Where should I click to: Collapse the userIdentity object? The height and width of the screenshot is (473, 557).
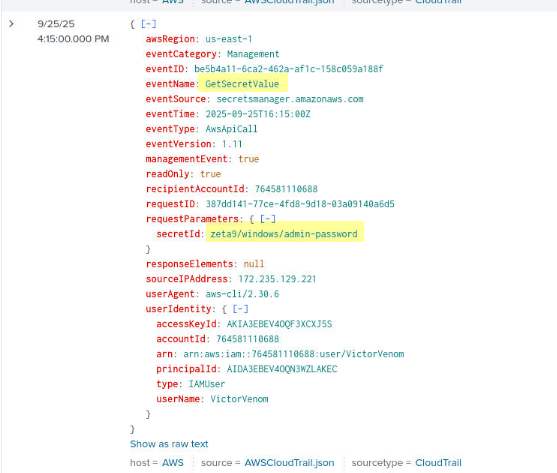point(240,309)
